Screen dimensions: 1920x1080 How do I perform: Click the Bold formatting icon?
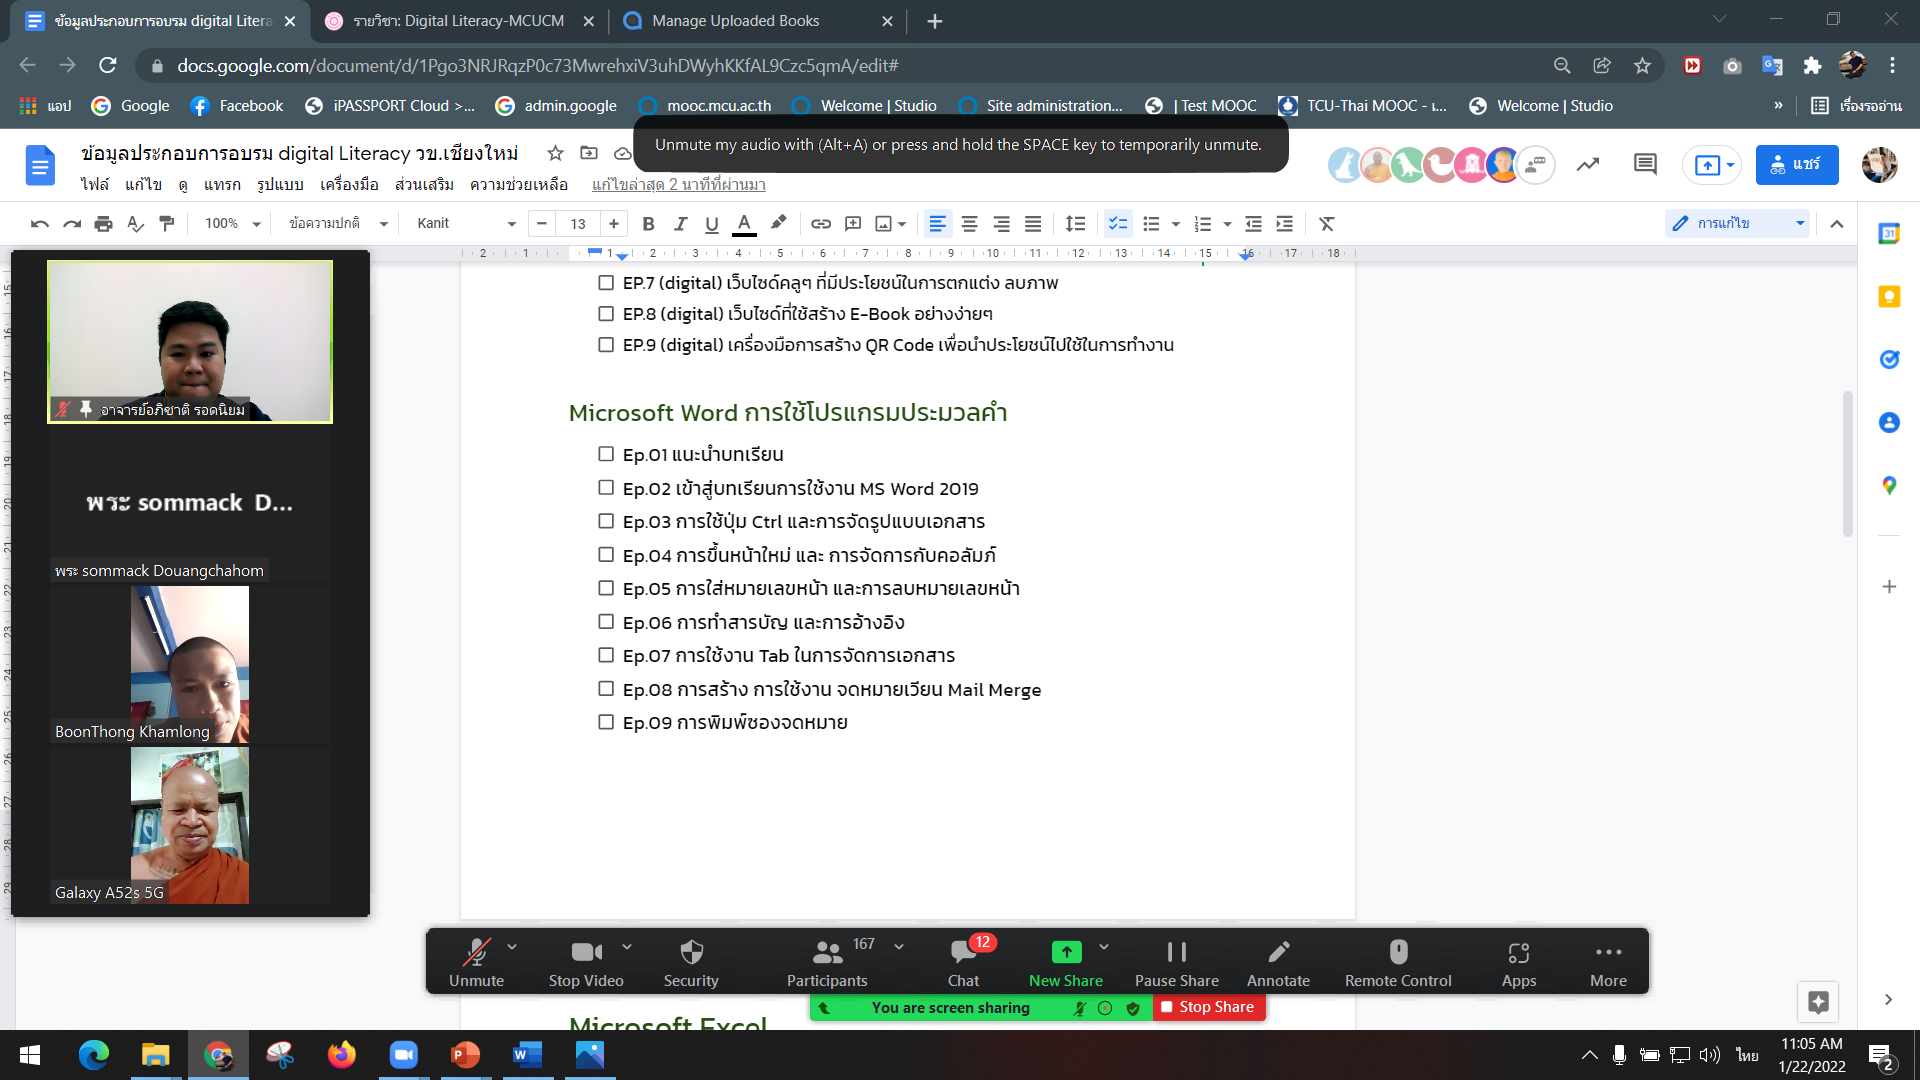tap(648, 224)
